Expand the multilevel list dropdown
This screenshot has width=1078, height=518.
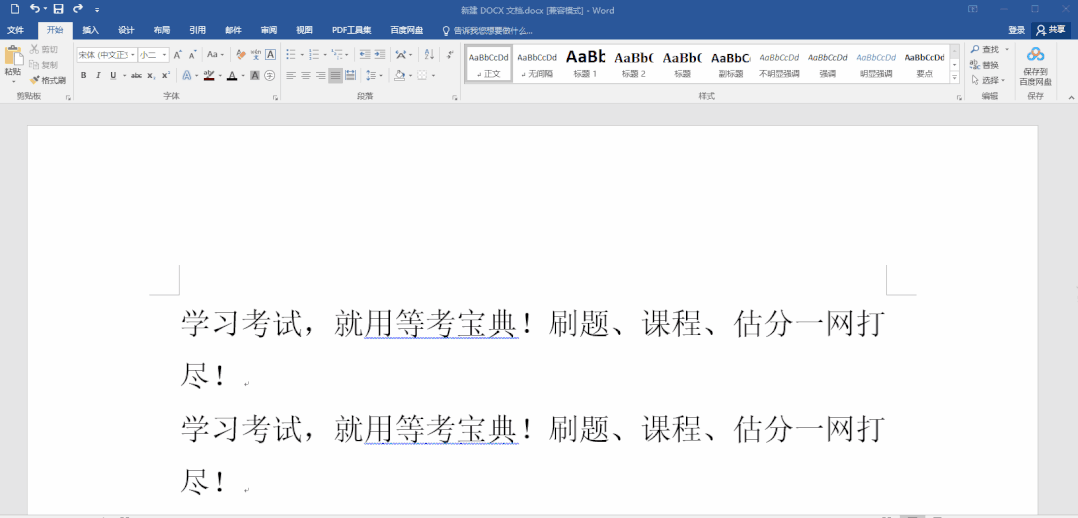(346, 54)
